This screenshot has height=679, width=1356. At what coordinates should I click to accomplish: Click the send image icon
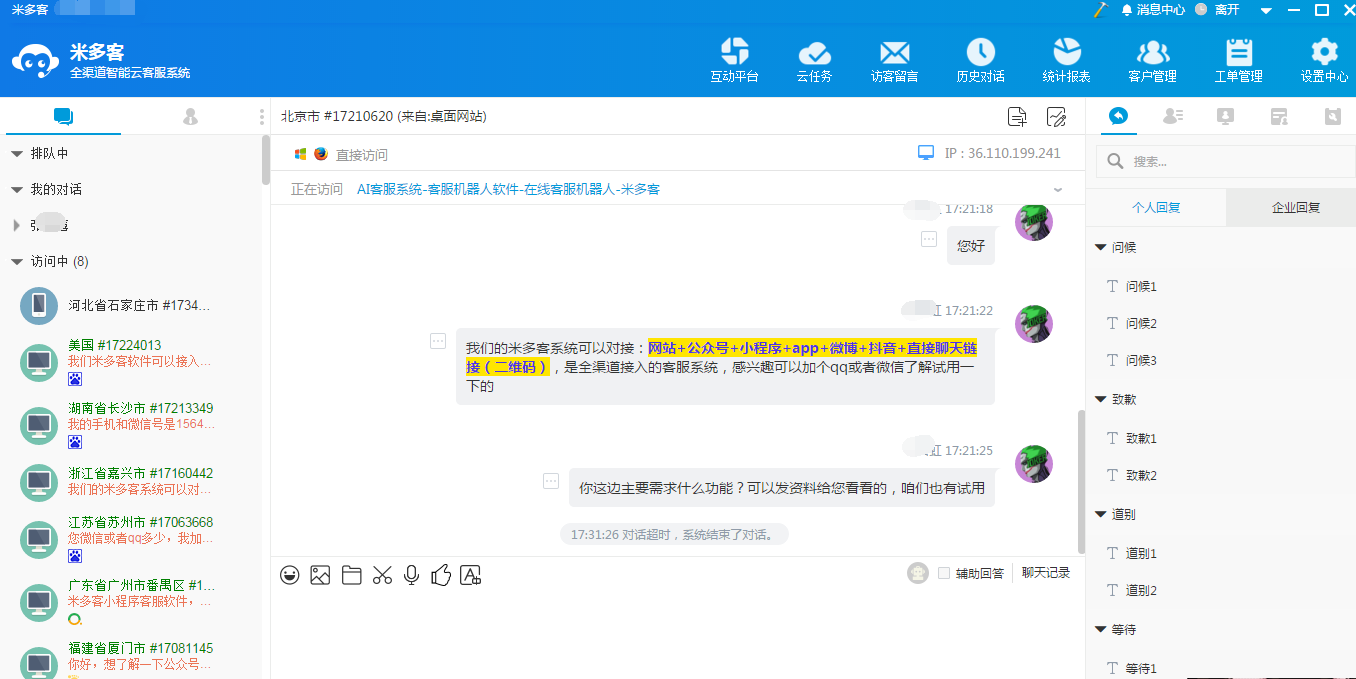(x=320, y=575)
